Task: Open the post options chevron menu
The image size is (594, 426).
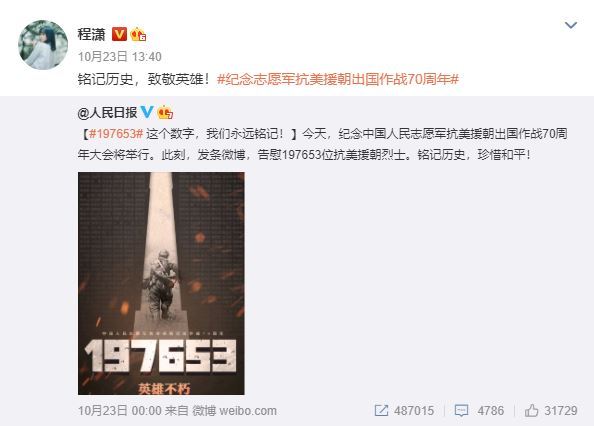Action: (571, 25)
